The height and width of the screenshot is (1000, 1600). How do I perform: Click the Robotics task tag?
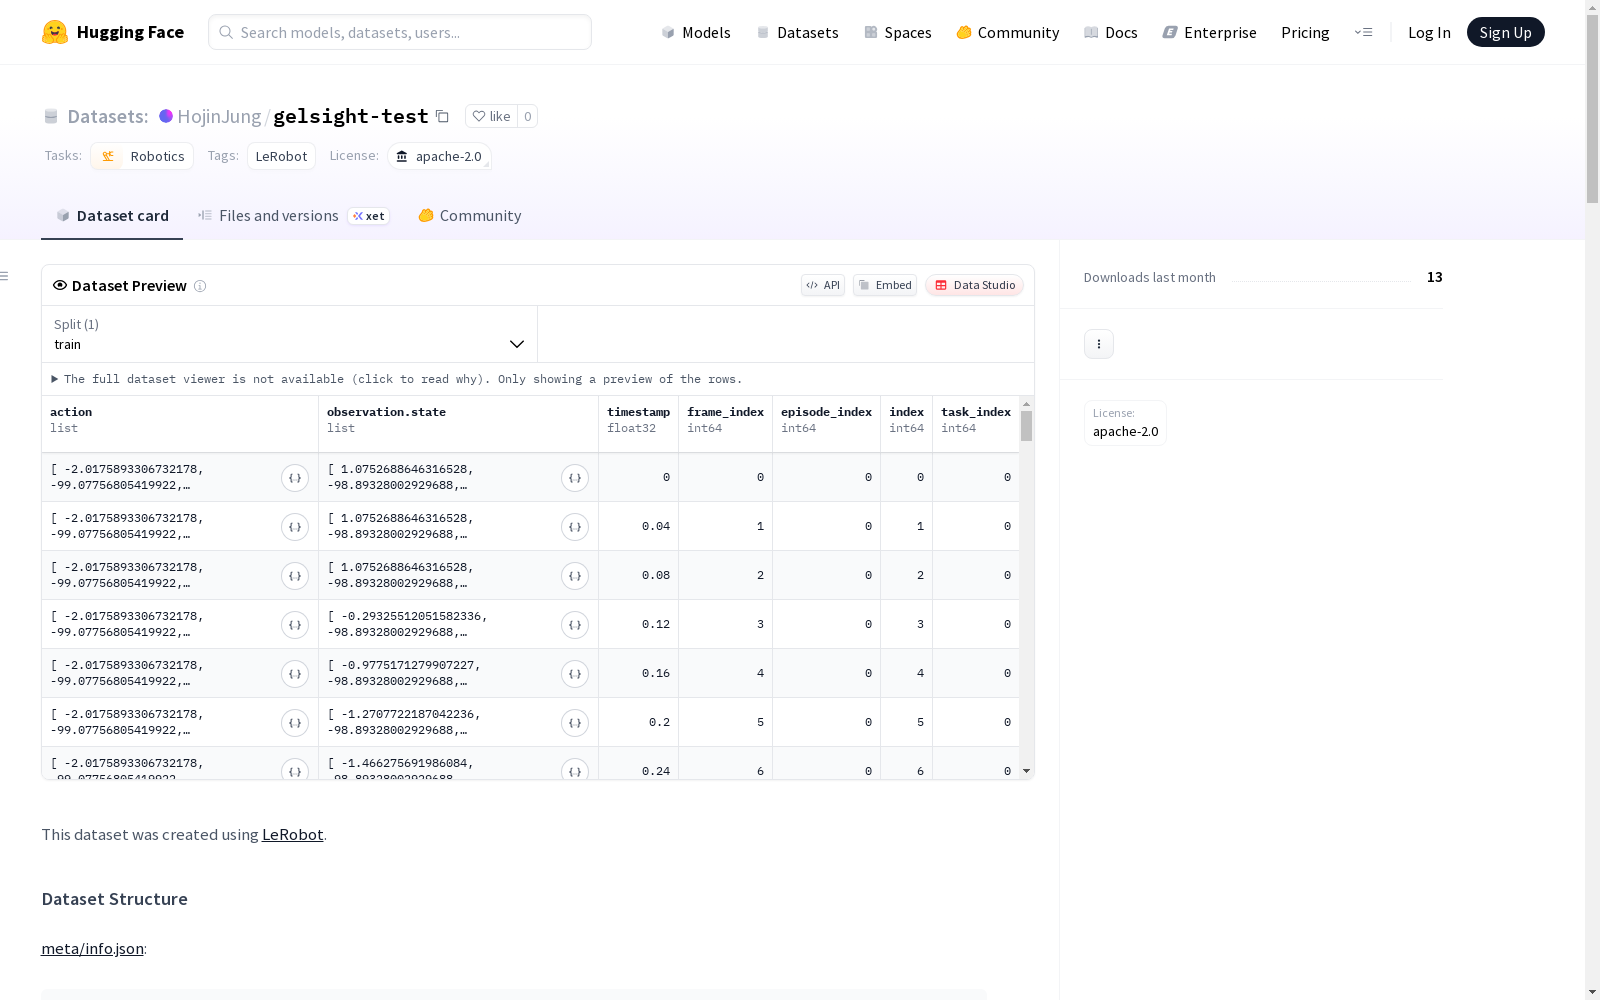point(142,156)
